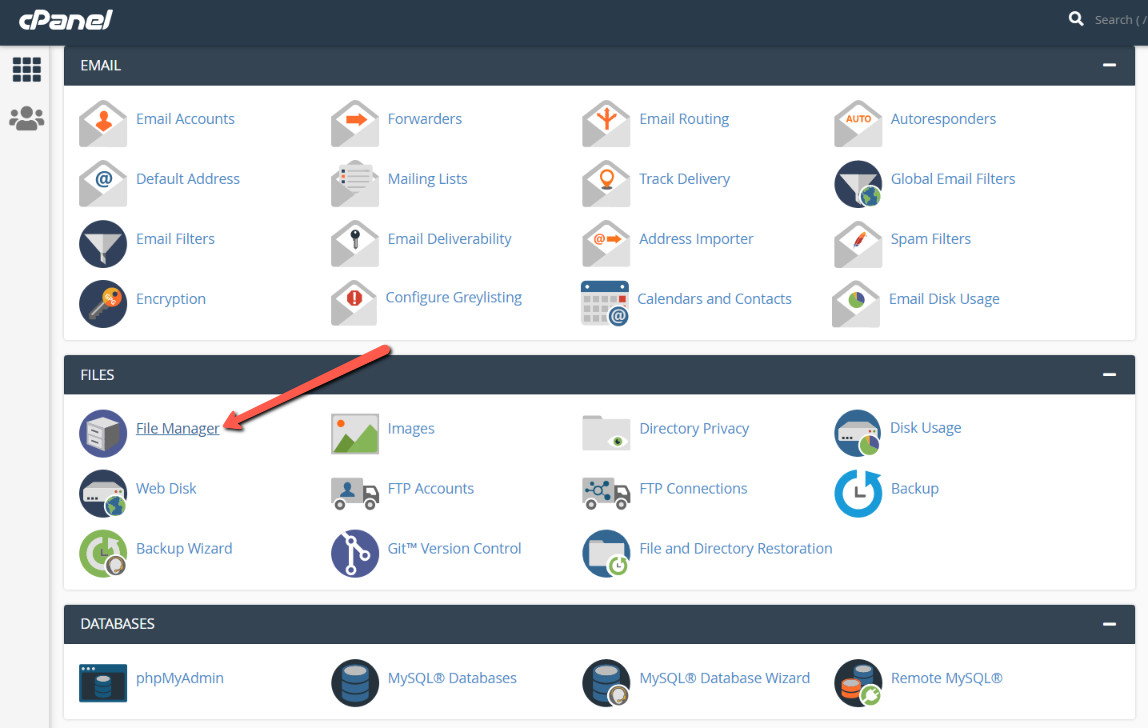1148x728 pixels.
Task: Open the Disk Usage icon
Action: click(x=858, y=433)
